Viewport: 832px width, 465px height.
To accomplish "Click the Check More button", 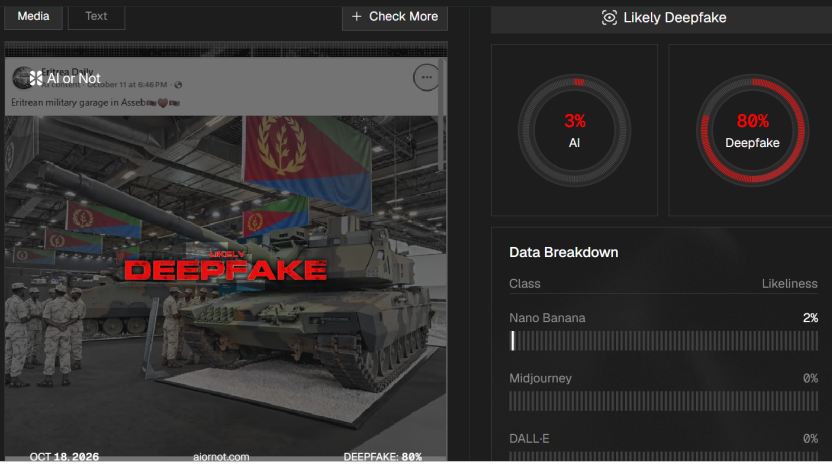I will click(x=395, y=17).
